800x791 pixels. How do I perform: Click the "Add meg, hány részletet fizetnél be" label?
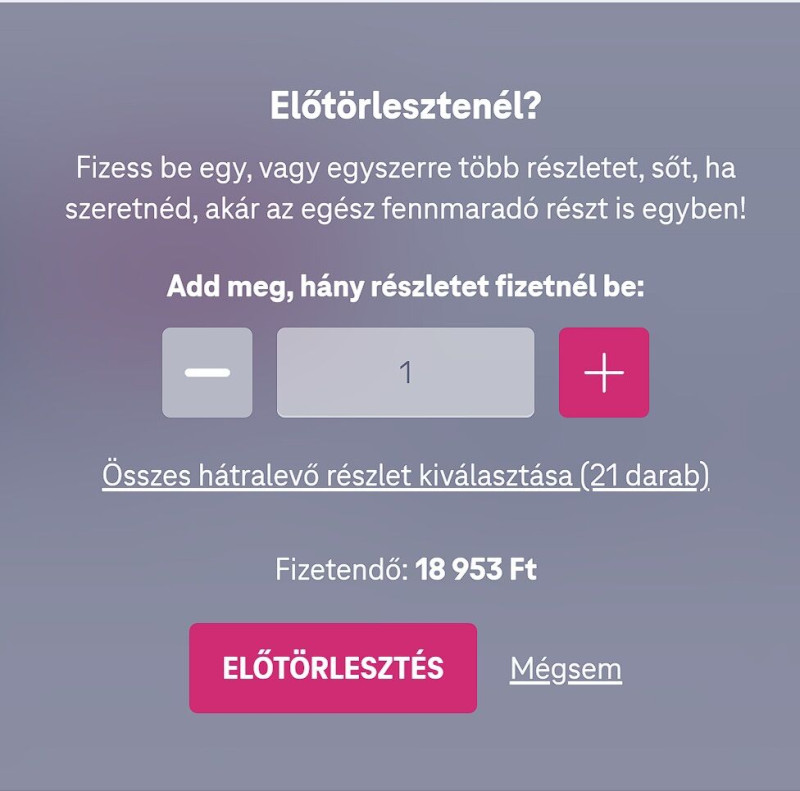405,287
